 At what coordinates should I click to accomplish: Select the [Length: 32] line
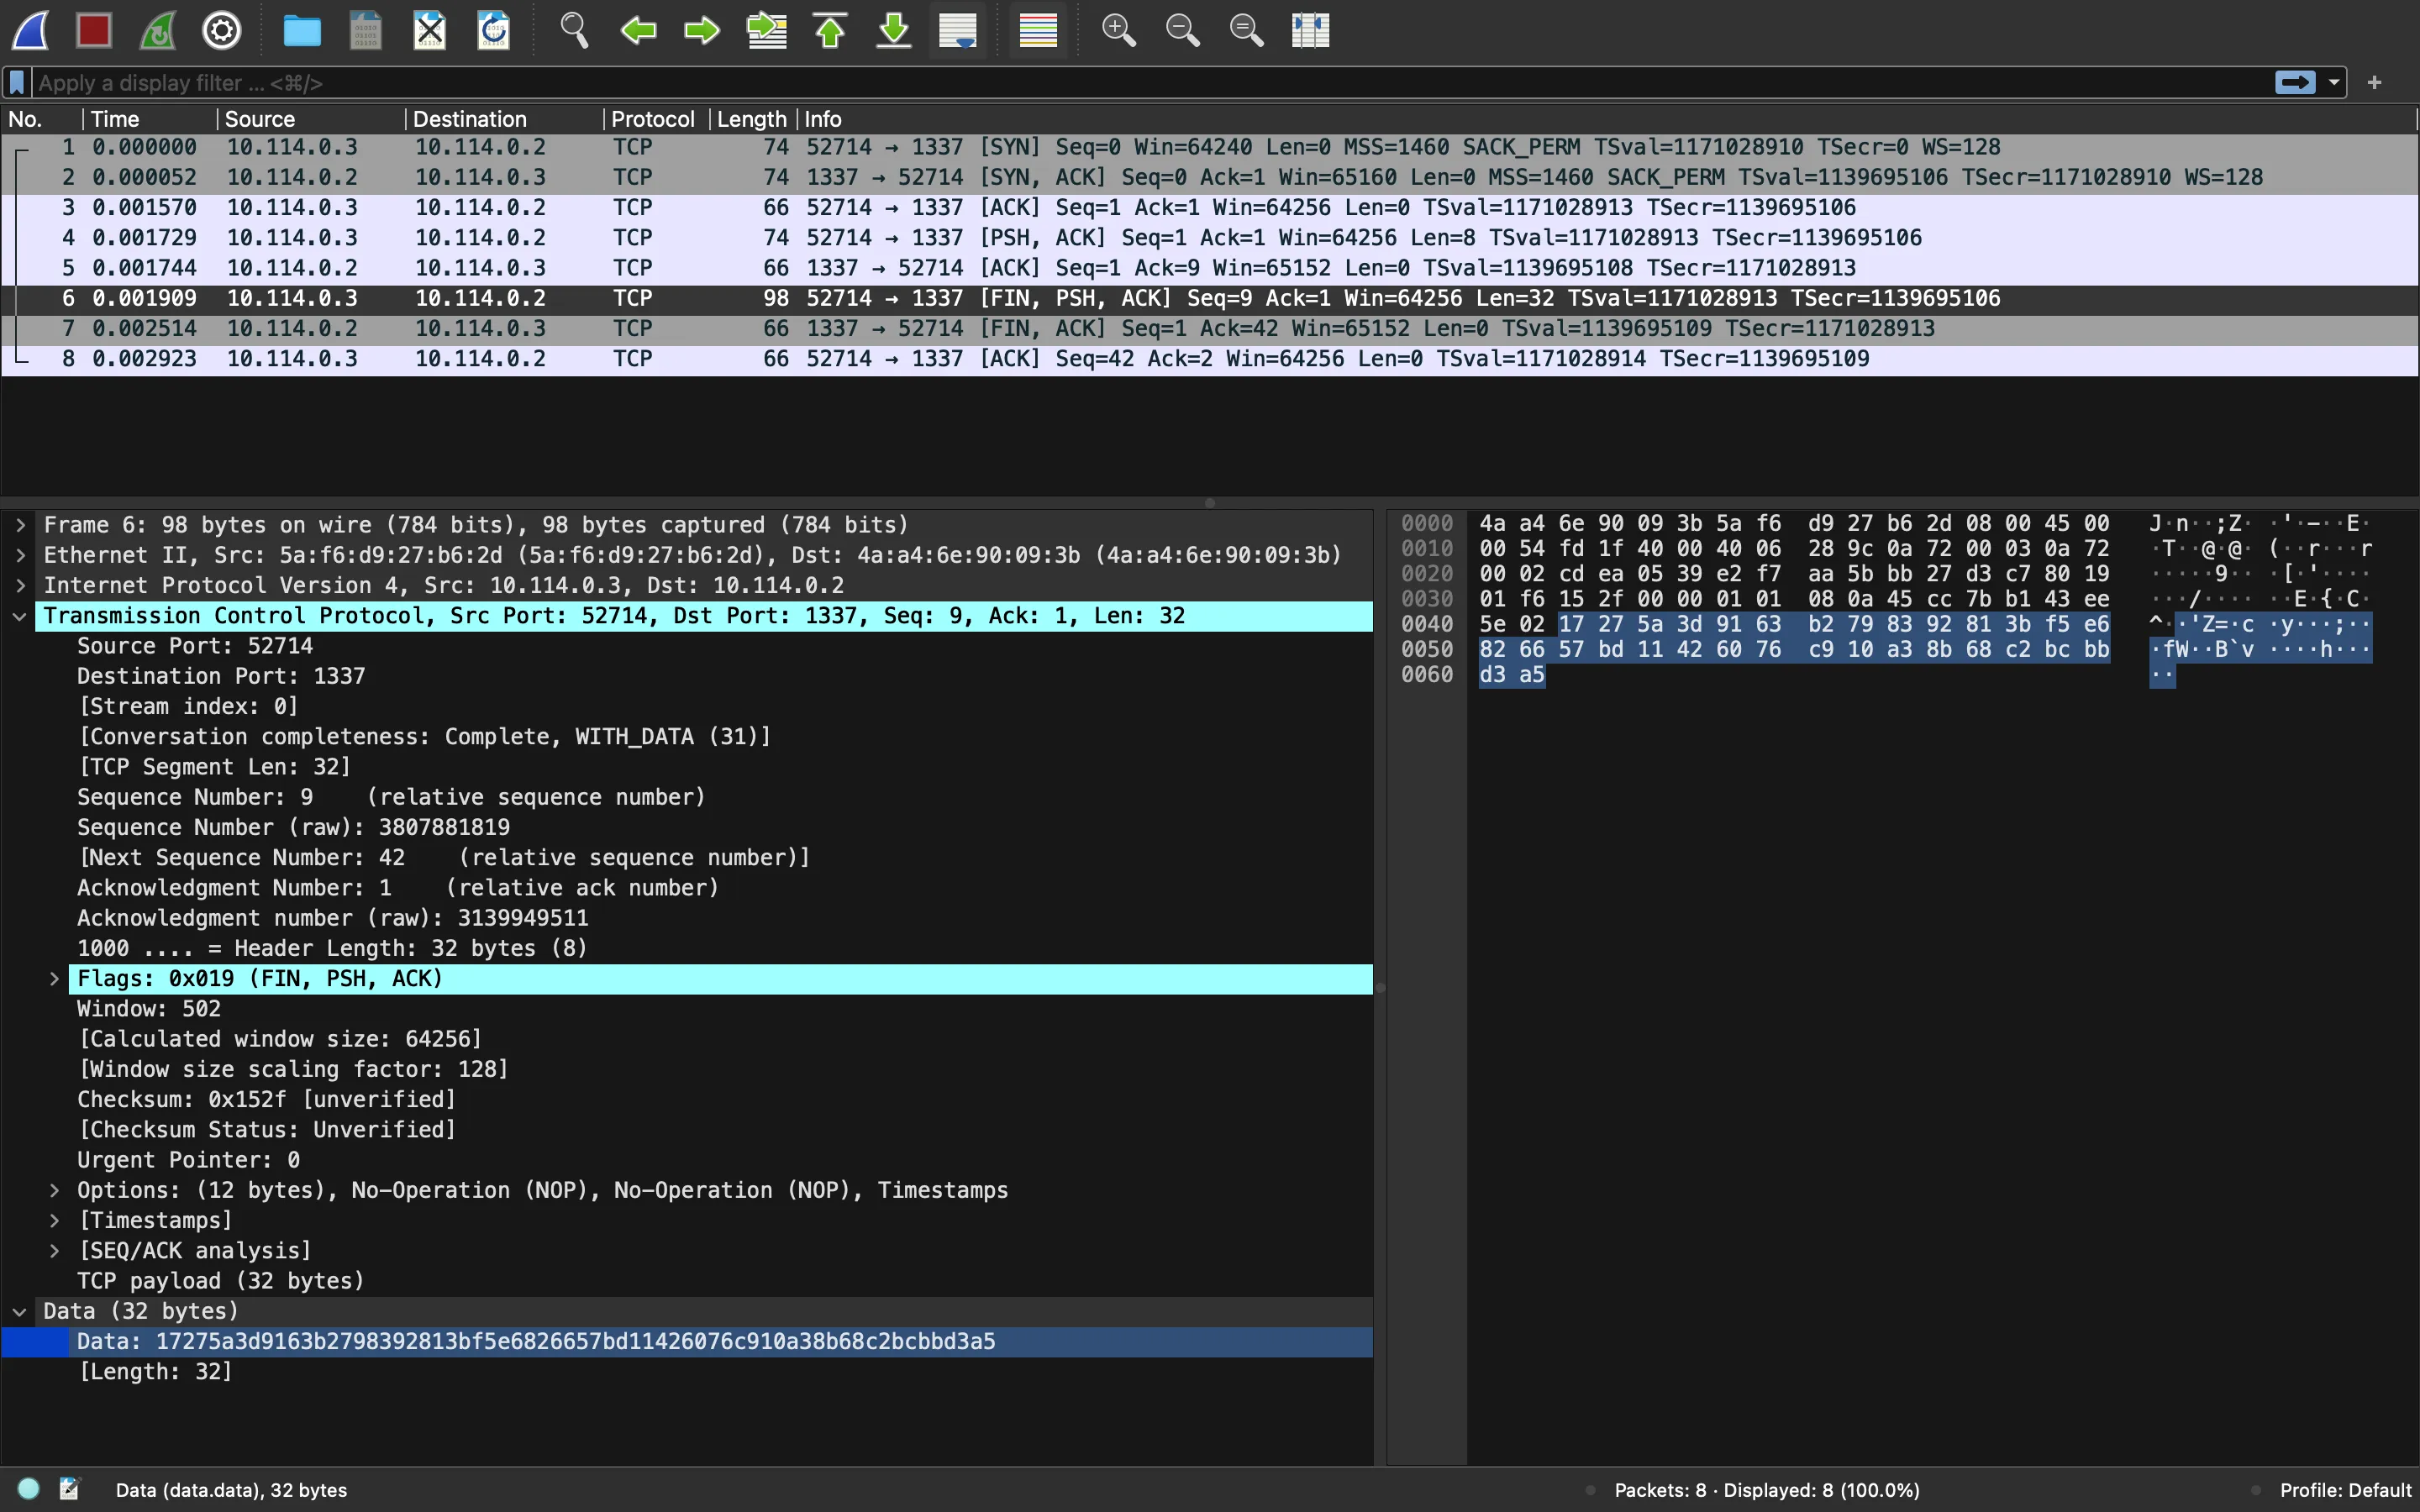155,1372
